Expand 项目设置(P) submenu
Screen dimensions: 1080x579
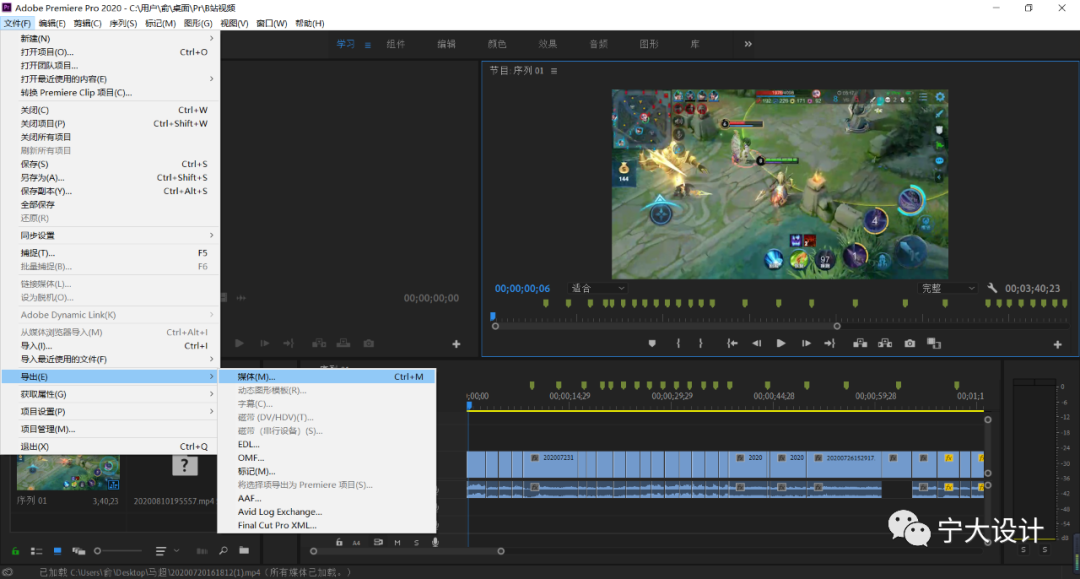pos(110,412)
